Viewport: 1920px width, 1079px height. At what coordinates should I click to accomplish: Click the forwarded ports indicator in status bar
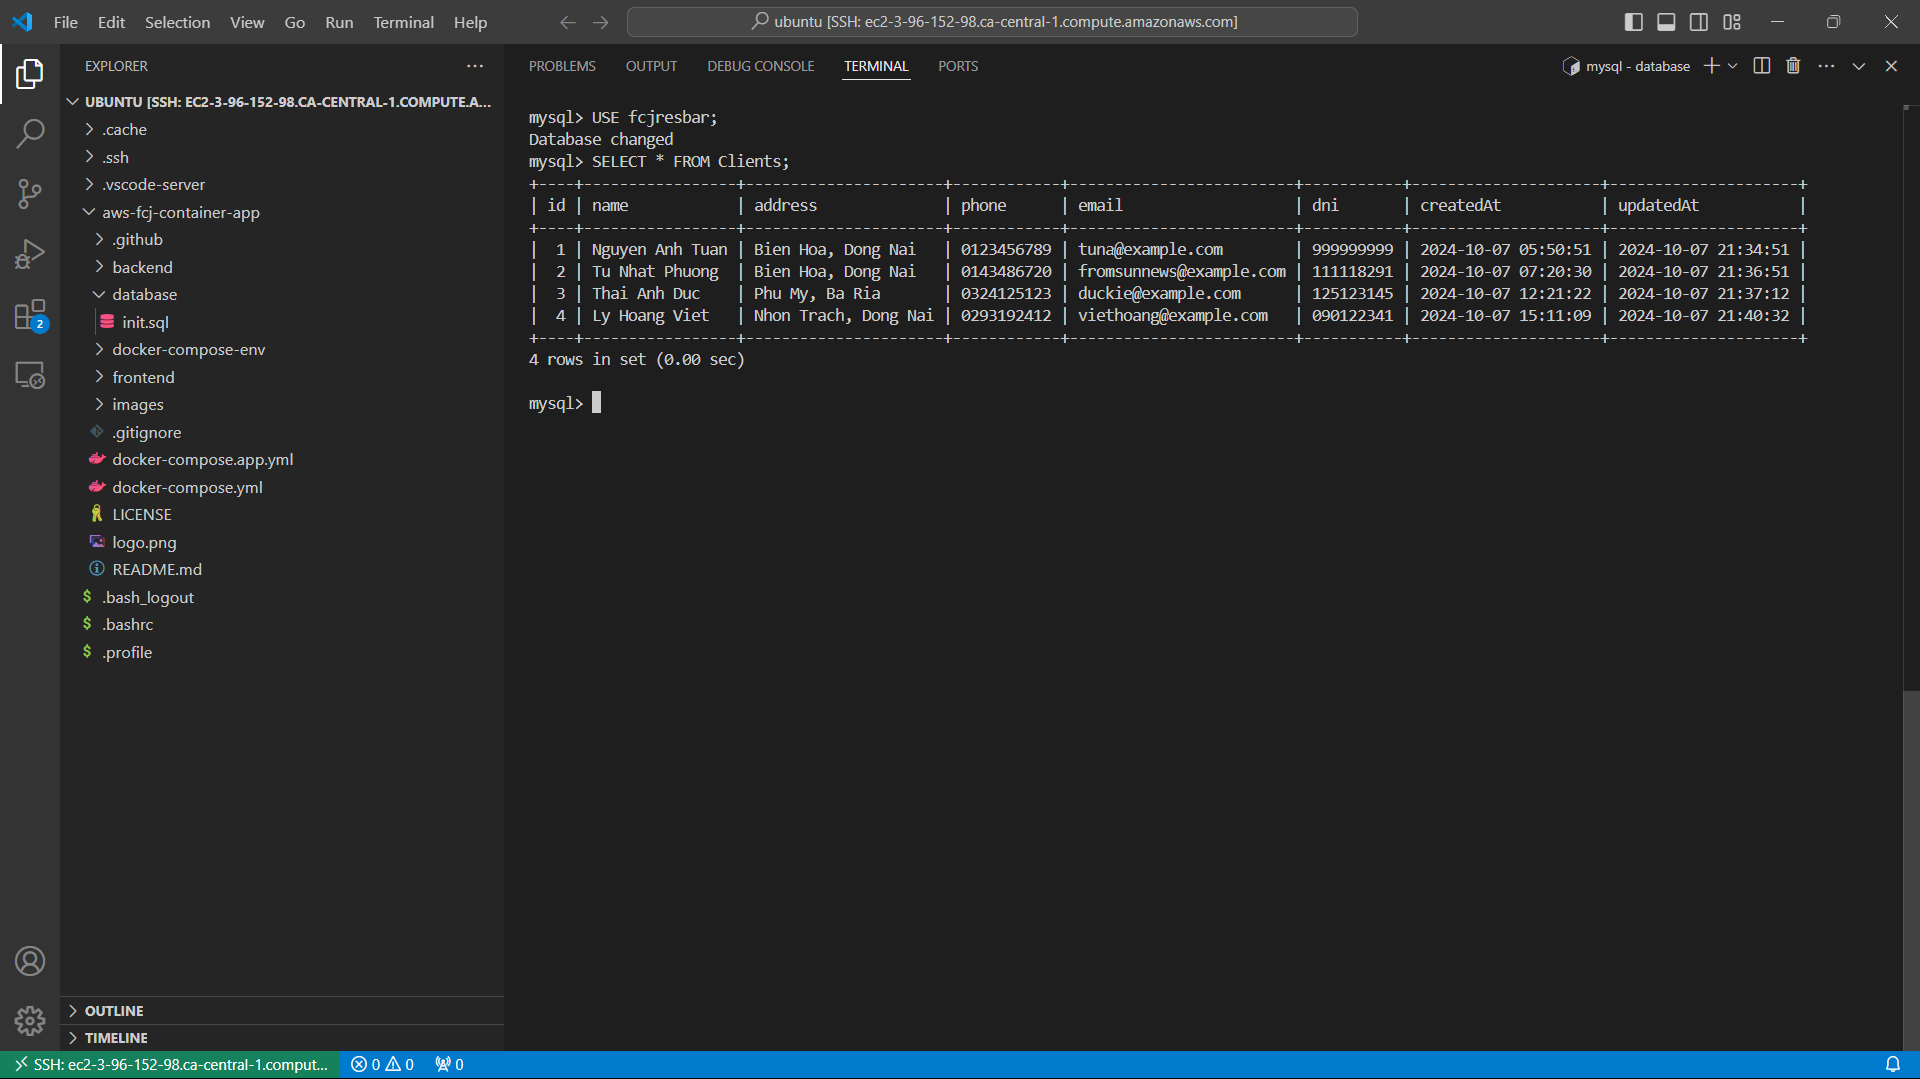point(450,1065)
